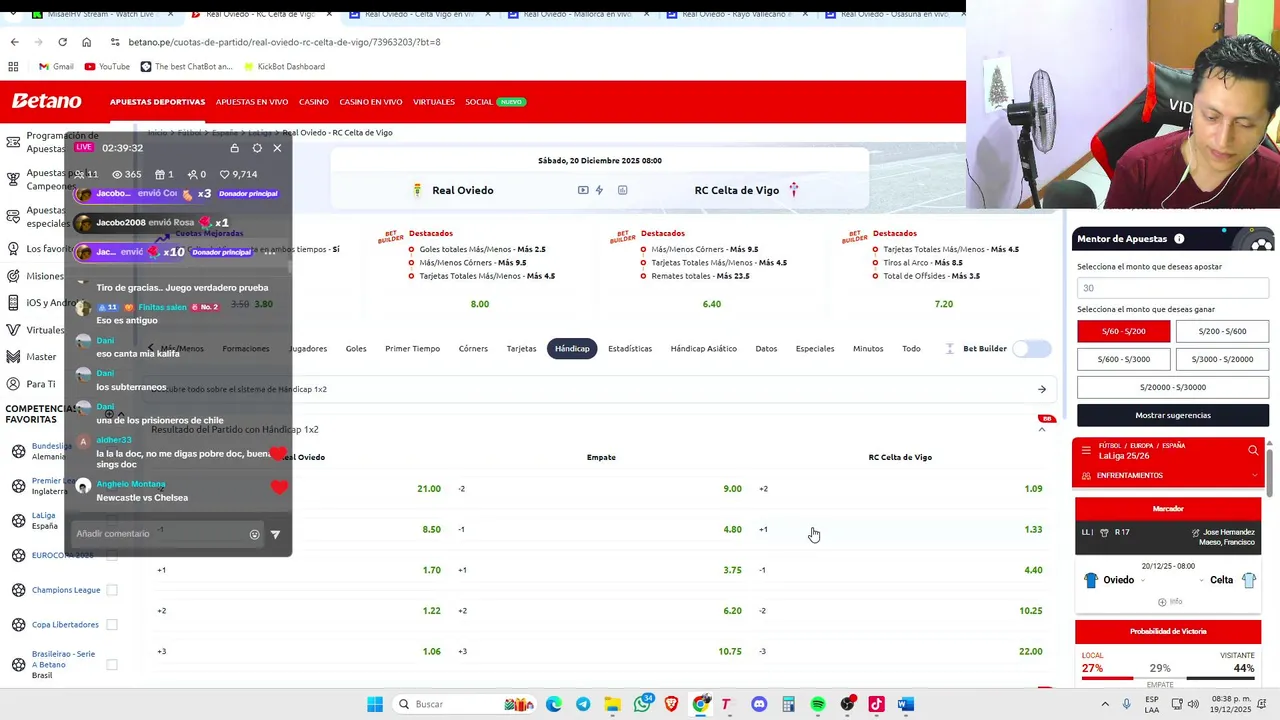Check the EUROCOPA 2028 checkbox
Screen dimensions: 1280x720
click(x=112, y=555)
